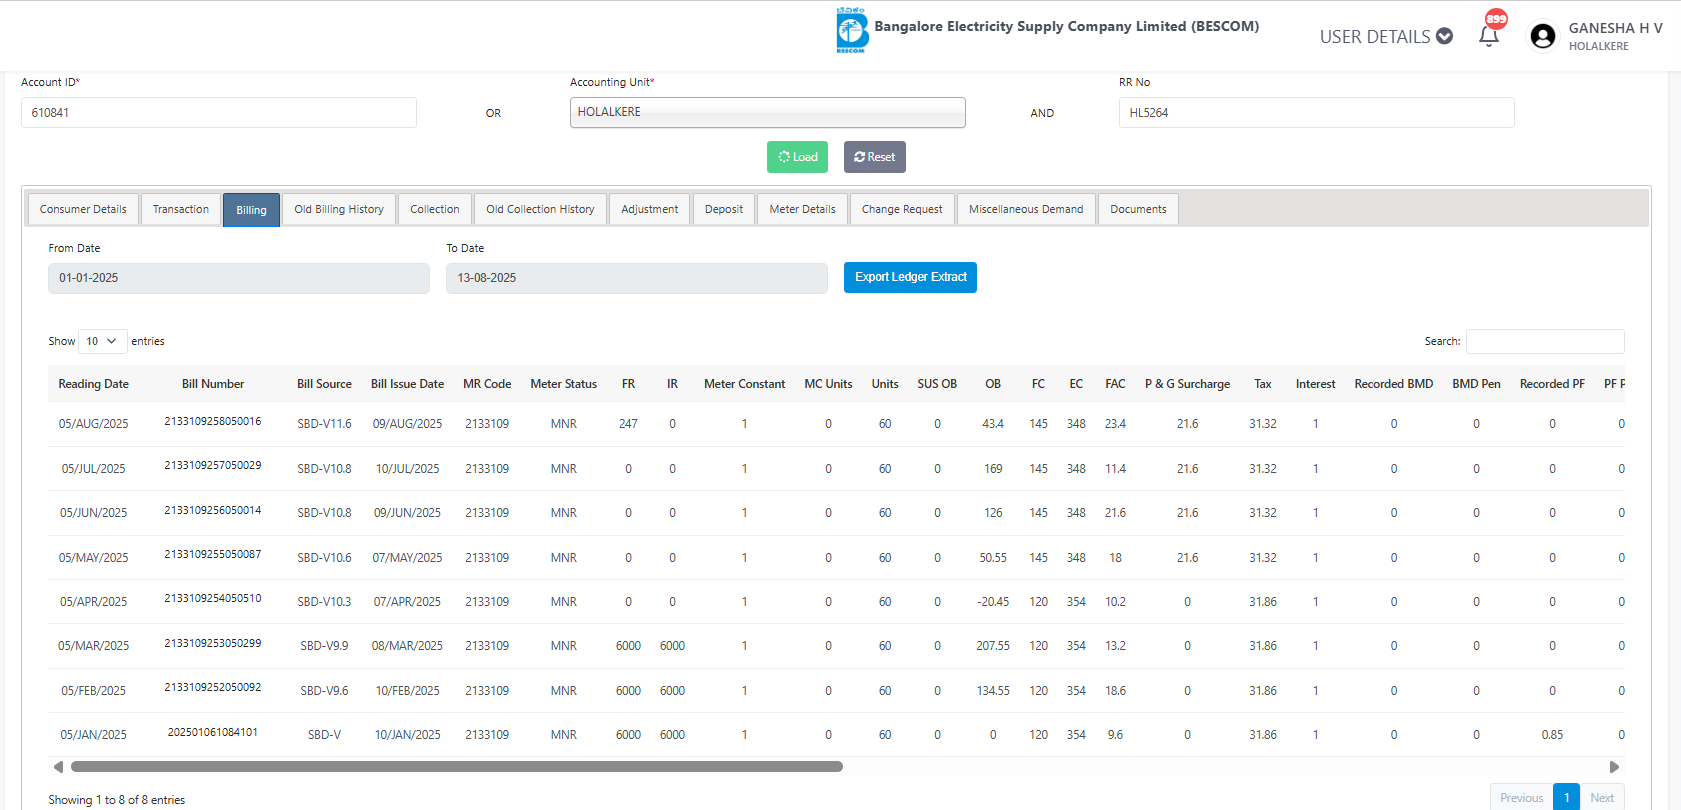Open the notifications bell icon

(1488, 36)
